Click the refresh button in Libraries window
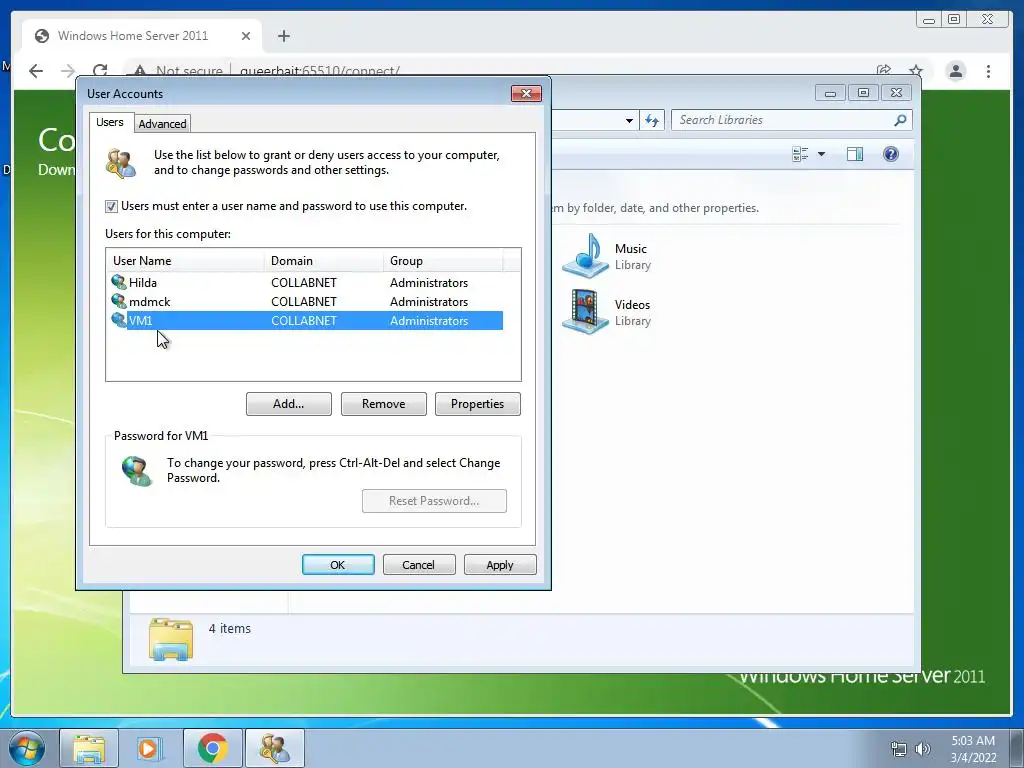 (652, 120)
